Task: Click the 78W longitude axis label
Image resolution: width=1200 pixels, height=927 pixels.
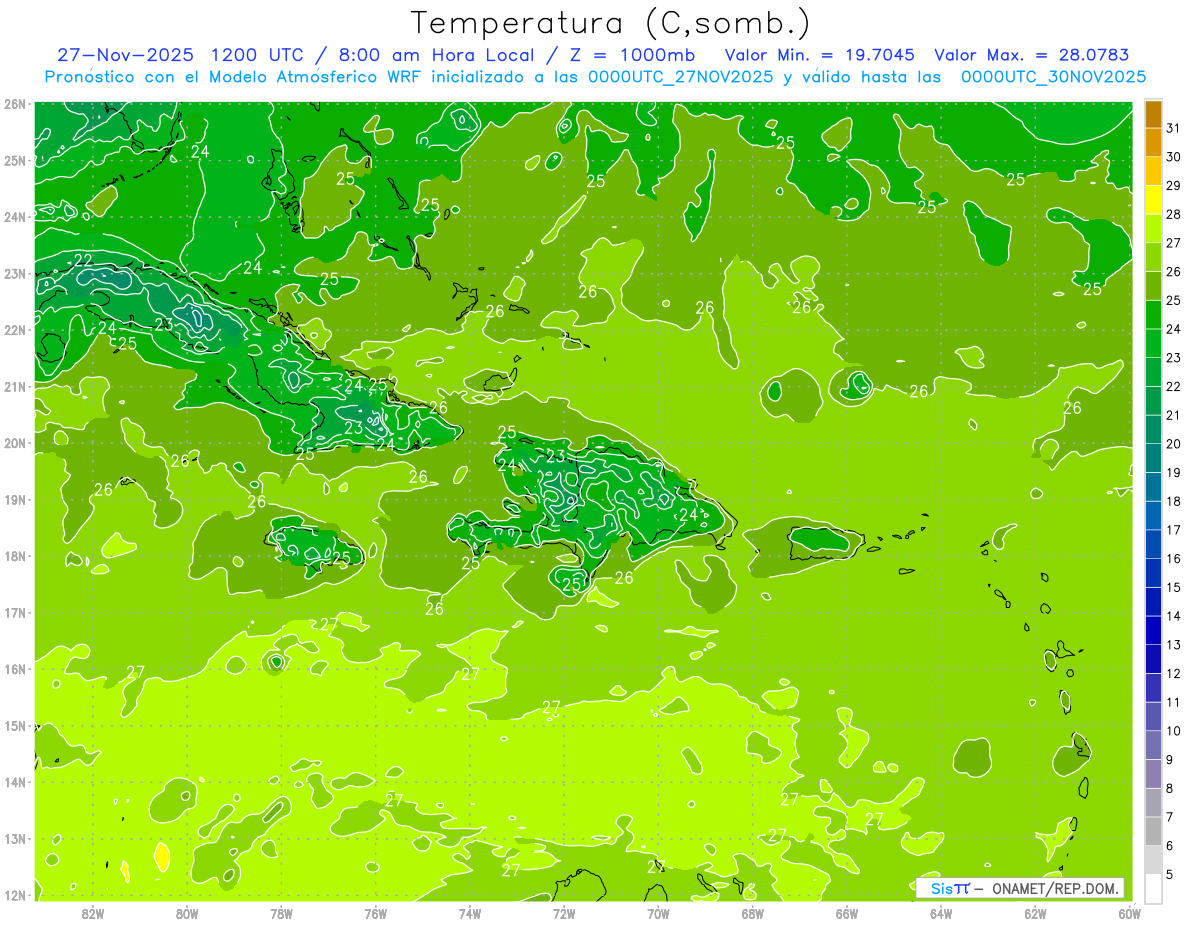Action: coord(281,913)
